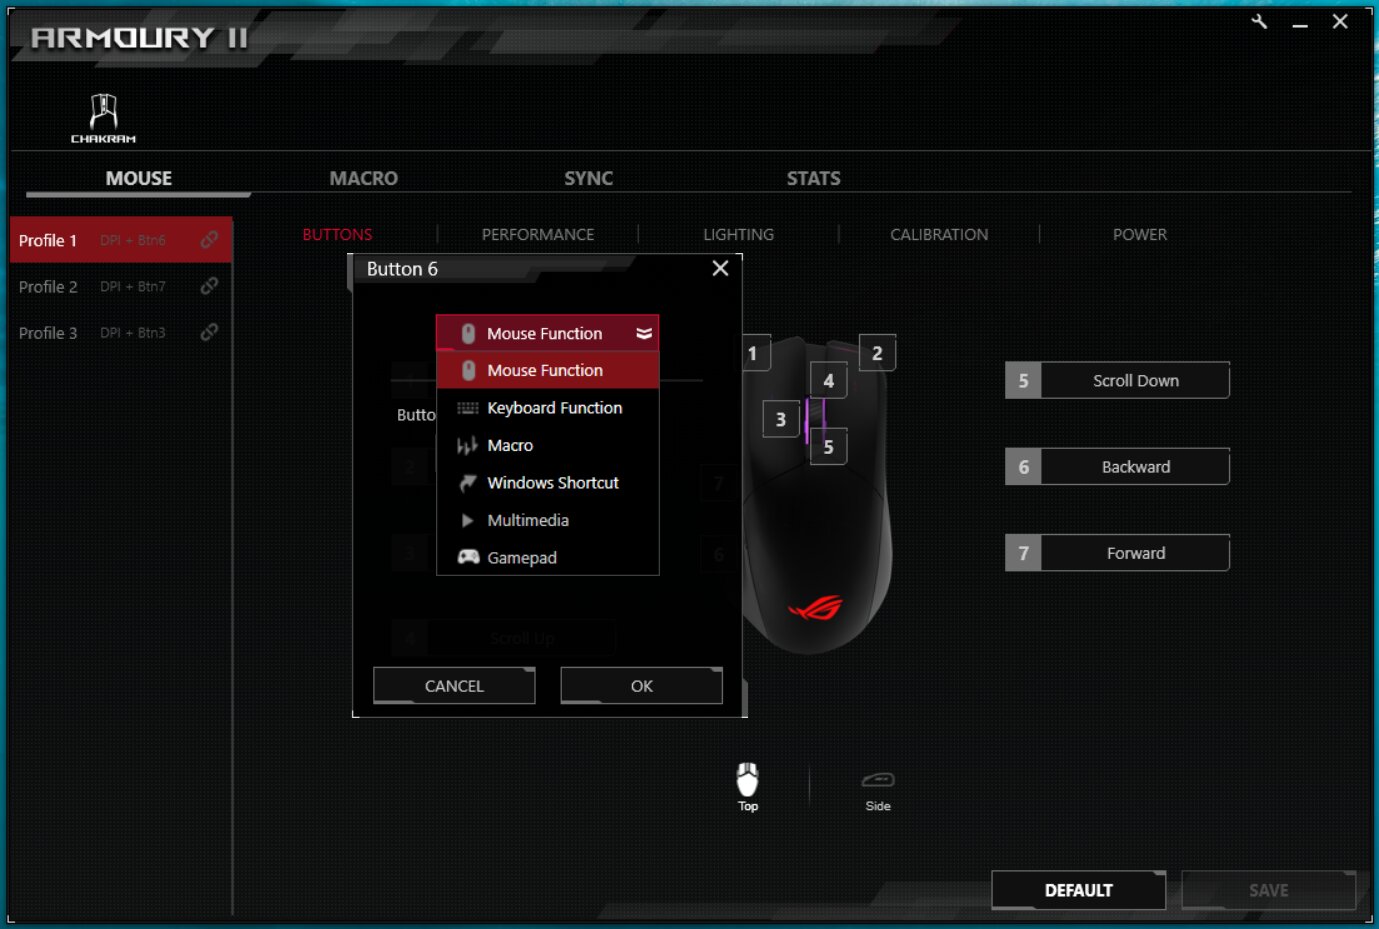This screenshot has height=929, width=1379.
Task: Click the link icon for Profile 2
Action: click(209, 286)
